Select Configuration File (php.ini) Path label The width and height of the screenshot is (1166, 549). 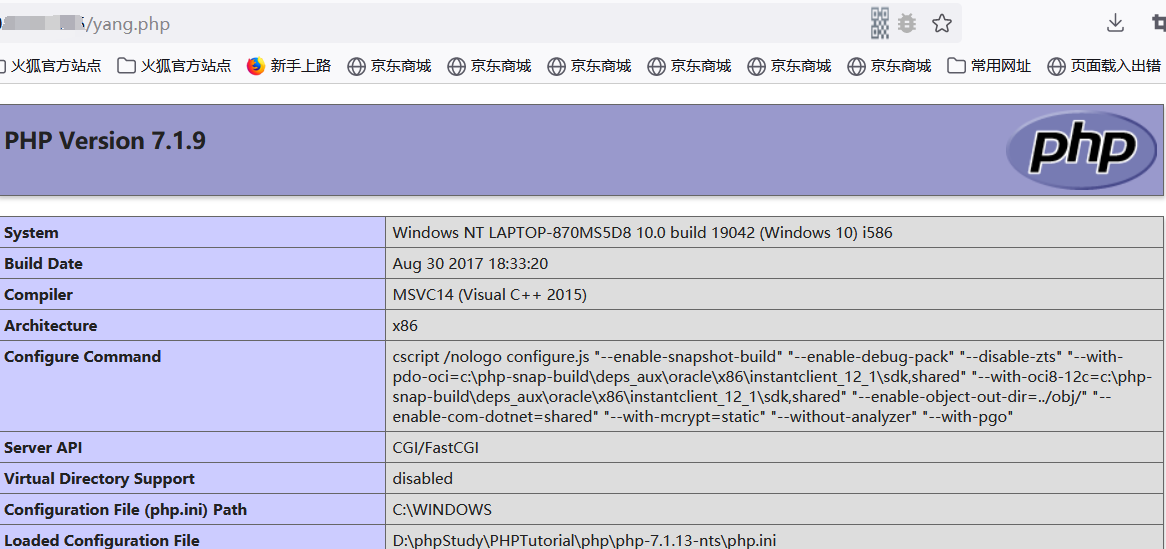tap(125, 510)
